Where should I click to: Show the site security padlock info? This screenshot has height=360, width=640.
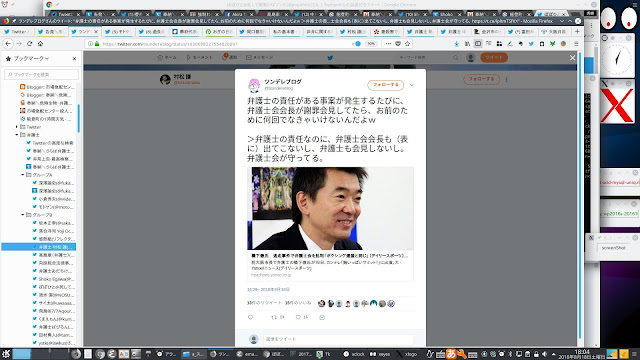coord(97,44)
